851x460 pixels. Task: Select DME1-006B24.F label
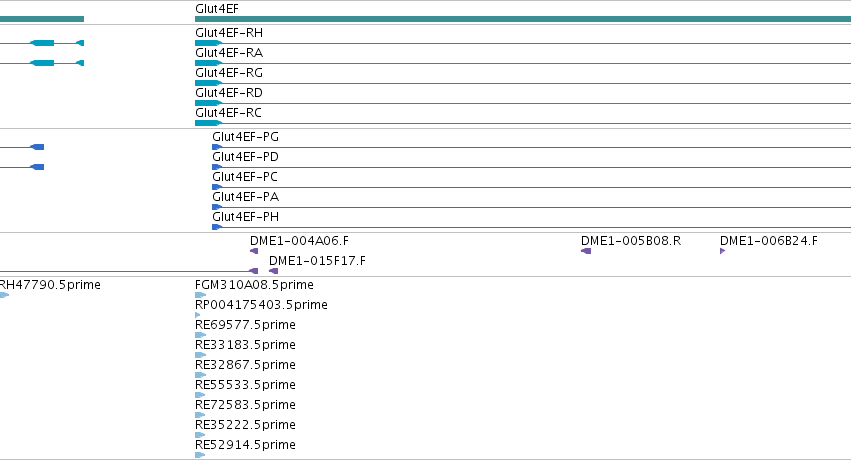769,241
